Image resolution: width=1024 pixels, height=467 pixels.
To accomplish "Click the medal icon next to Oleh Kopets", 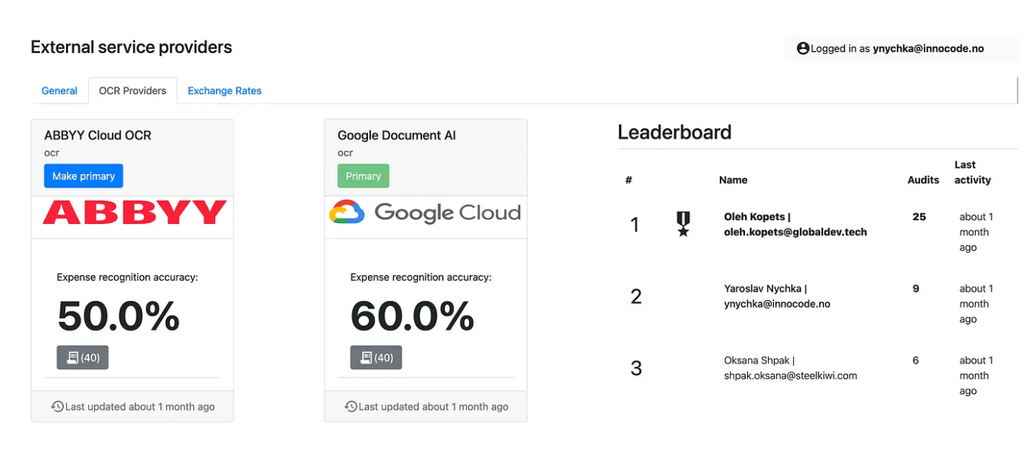I will (x=683, y=224).
